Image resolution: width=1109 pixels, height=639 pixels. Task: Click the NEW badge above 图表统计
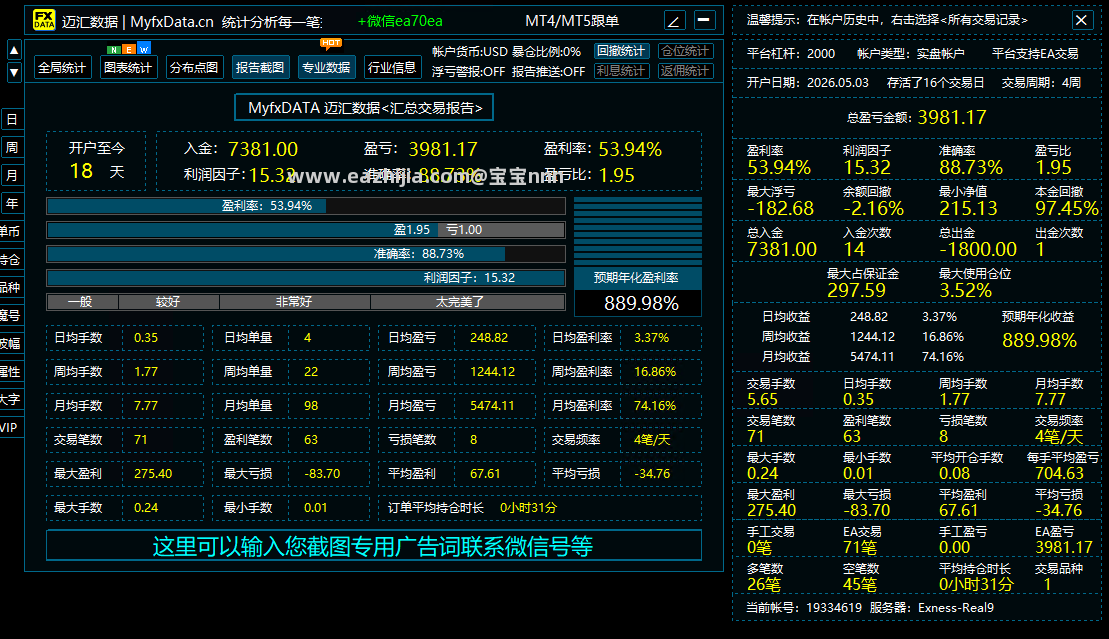coord(129,50)
